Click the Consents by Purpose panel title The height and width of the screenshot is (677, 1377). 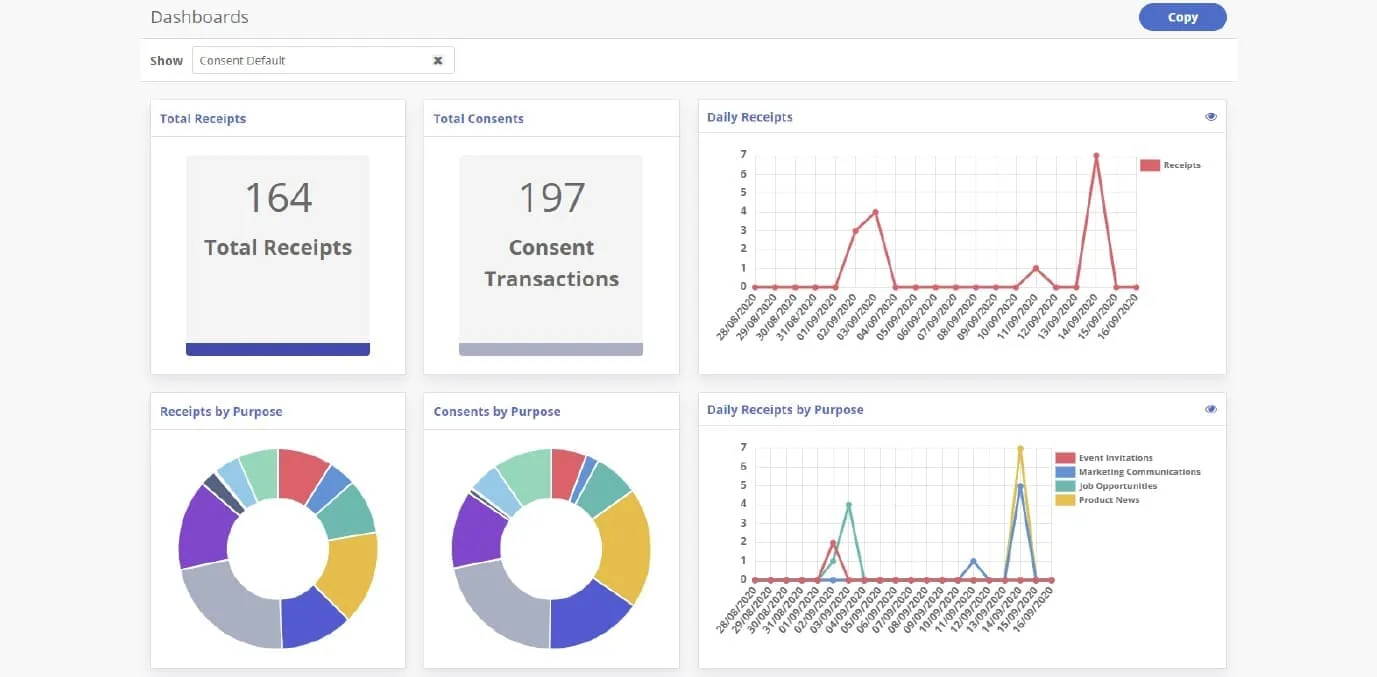pyautogui.click(x=497, y=411)
